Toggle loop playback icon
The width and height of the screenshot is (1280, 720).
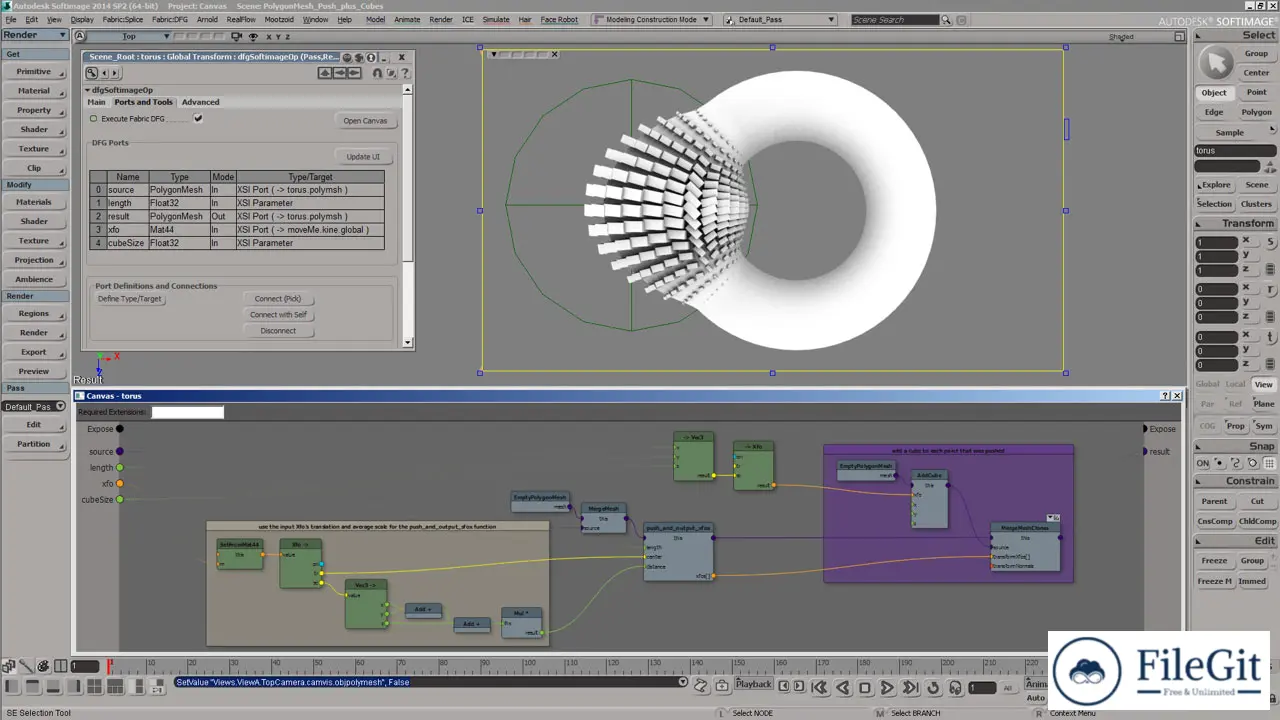tap(933, 687)
